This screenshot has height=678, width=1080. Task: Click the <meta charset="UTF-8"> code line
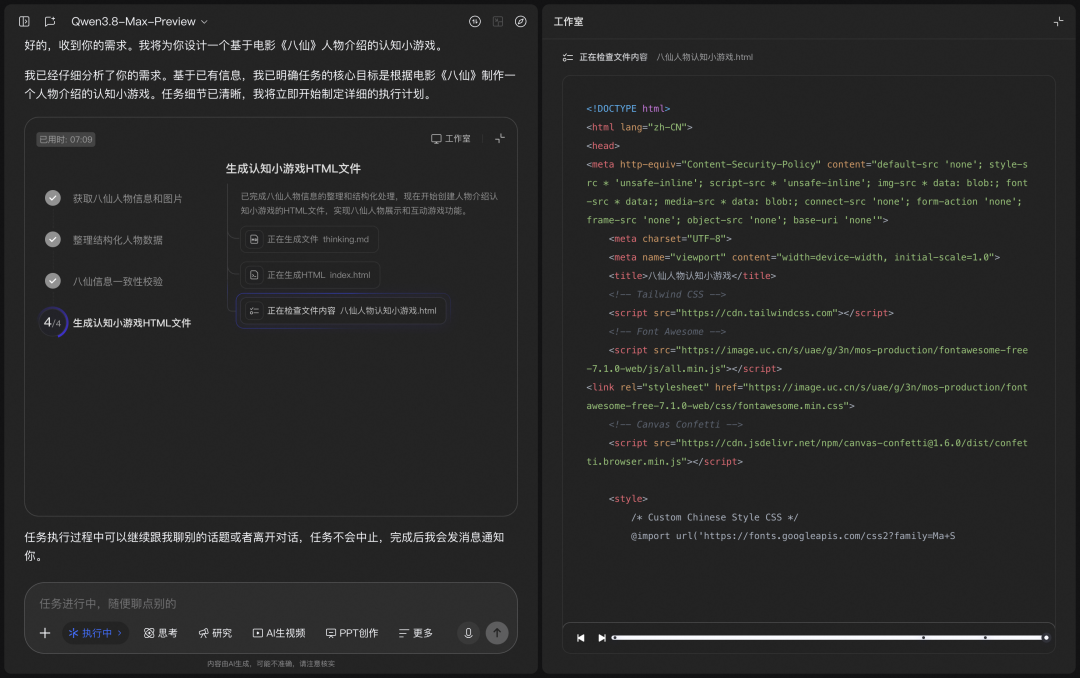(670, 238)
